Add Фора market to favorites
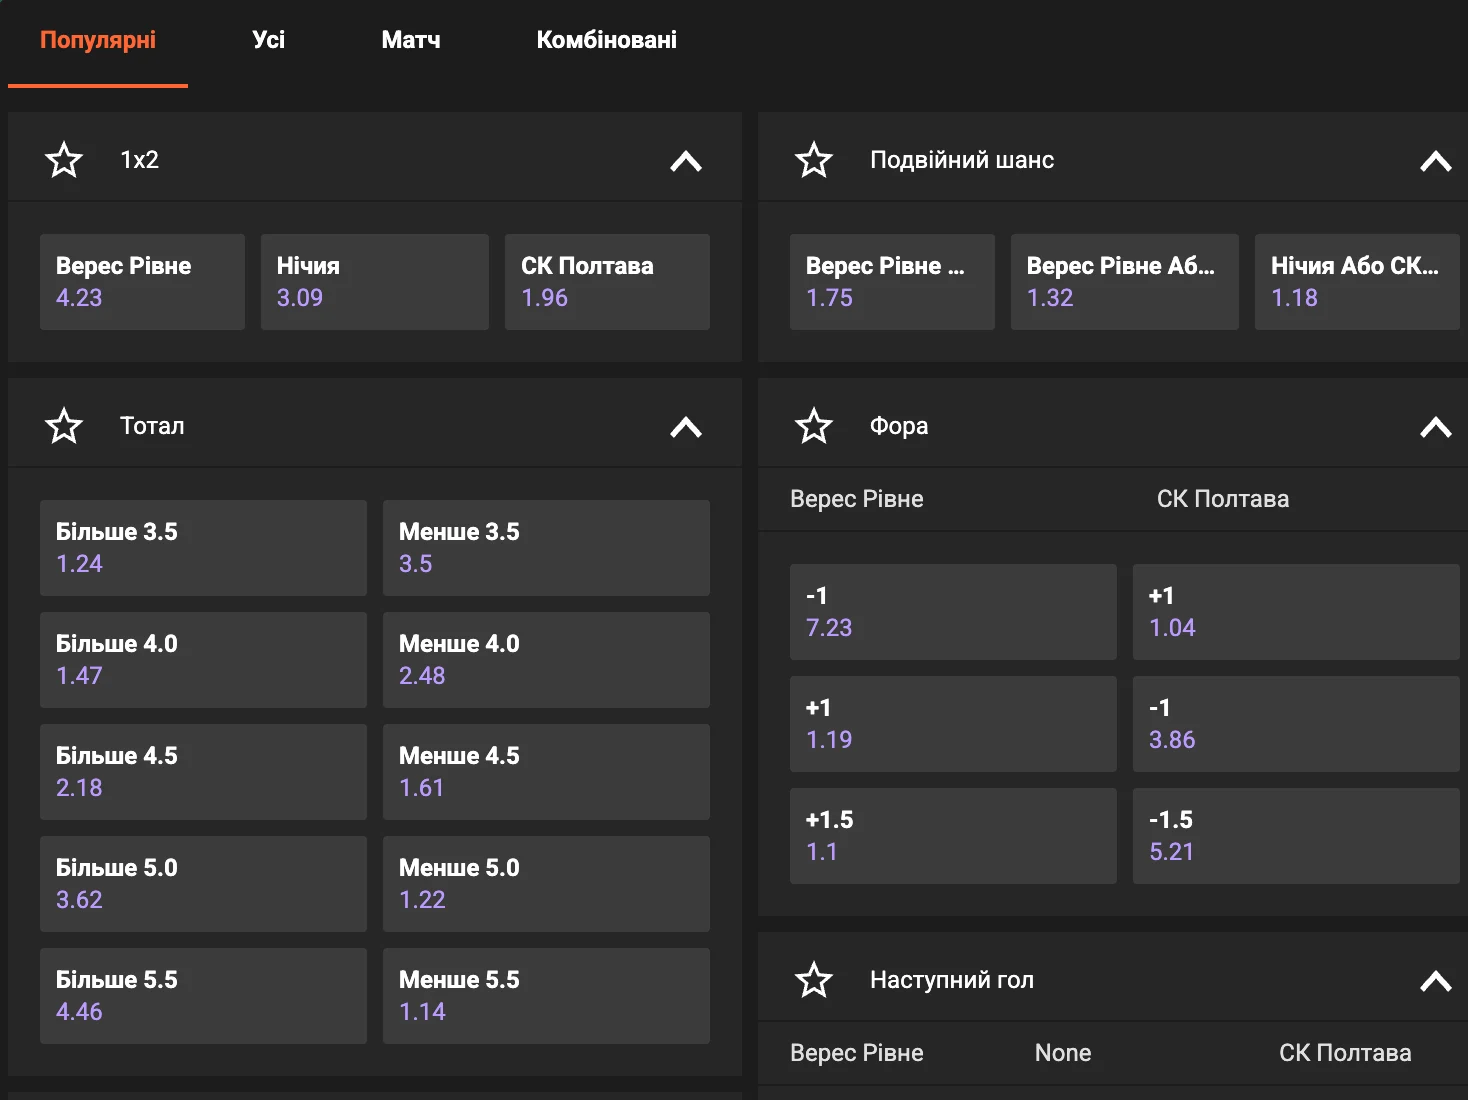 coord(813,426)
